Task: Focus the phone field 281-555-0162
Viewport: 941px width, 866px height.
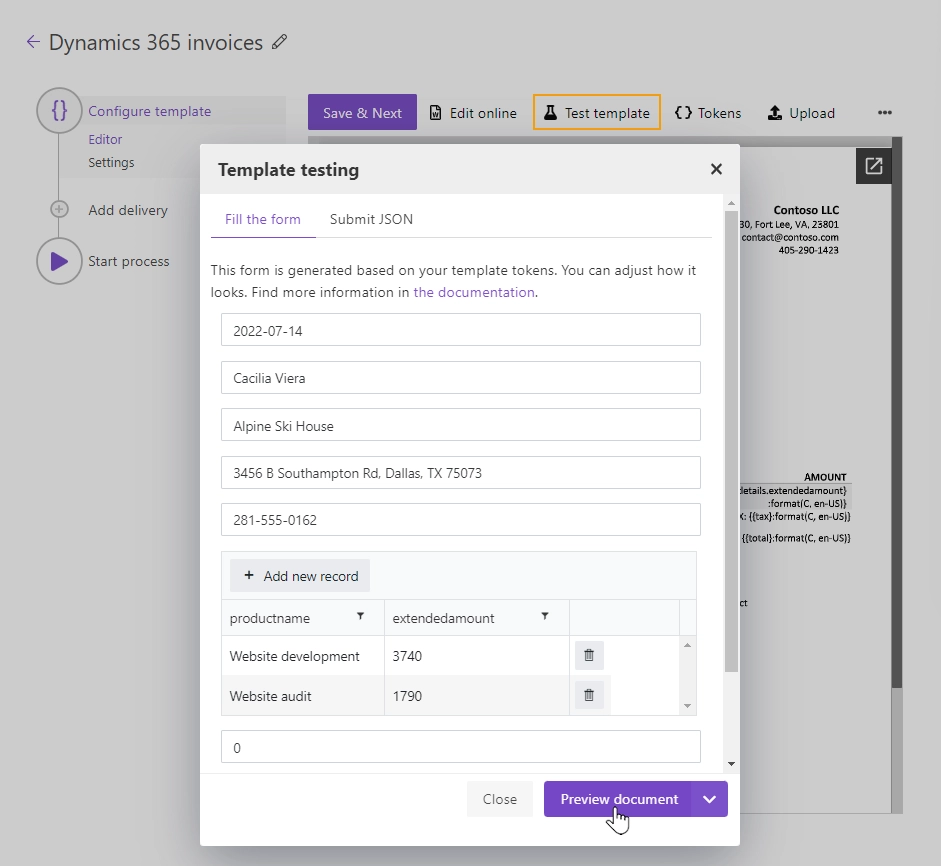Action: pyautogui.click(x=460, y=520)
